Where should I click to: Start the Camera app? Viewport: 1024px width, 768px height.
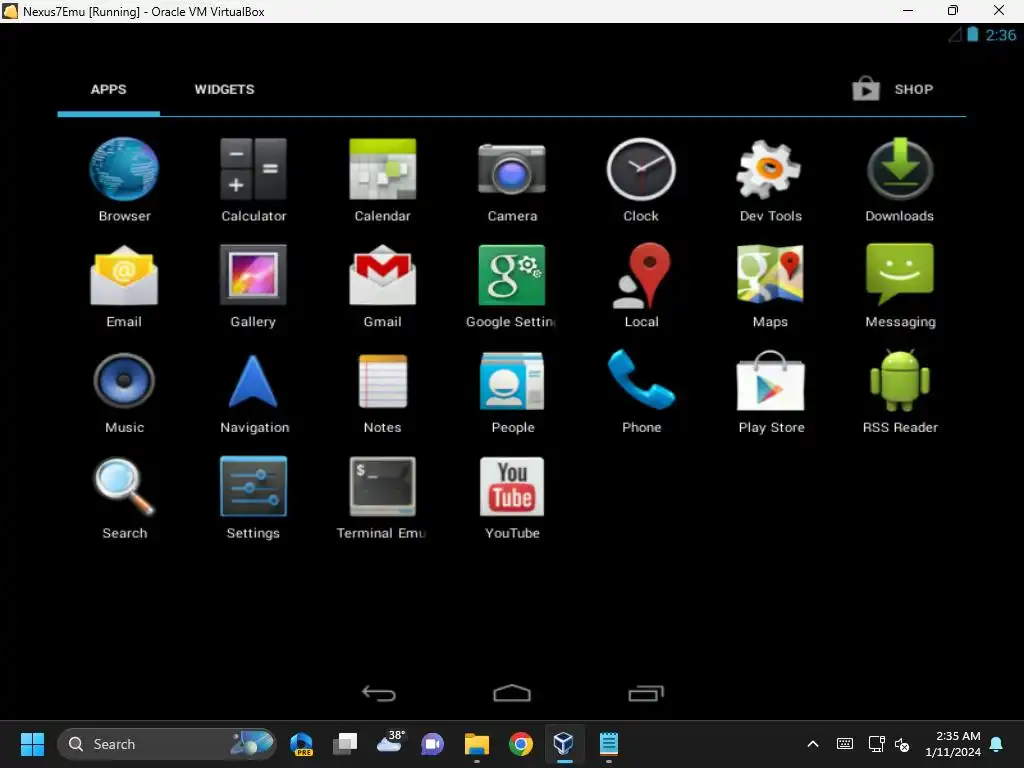[512, 180]
